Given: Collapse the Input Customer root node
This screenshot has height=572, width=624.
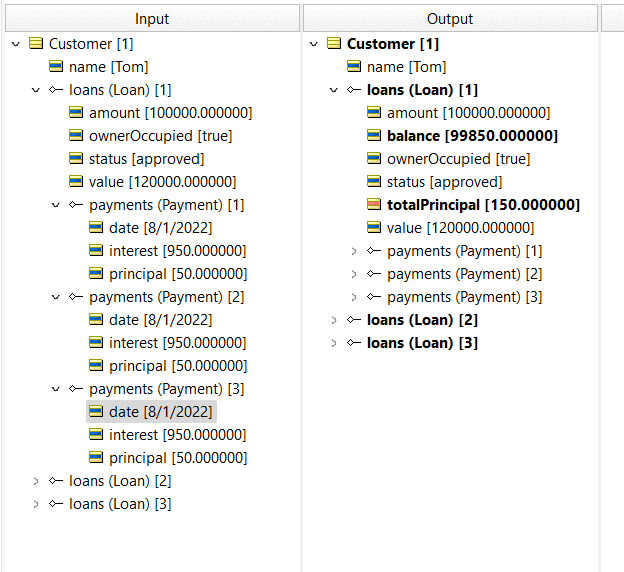Looking at the screenshot, I should pos(16,44).
